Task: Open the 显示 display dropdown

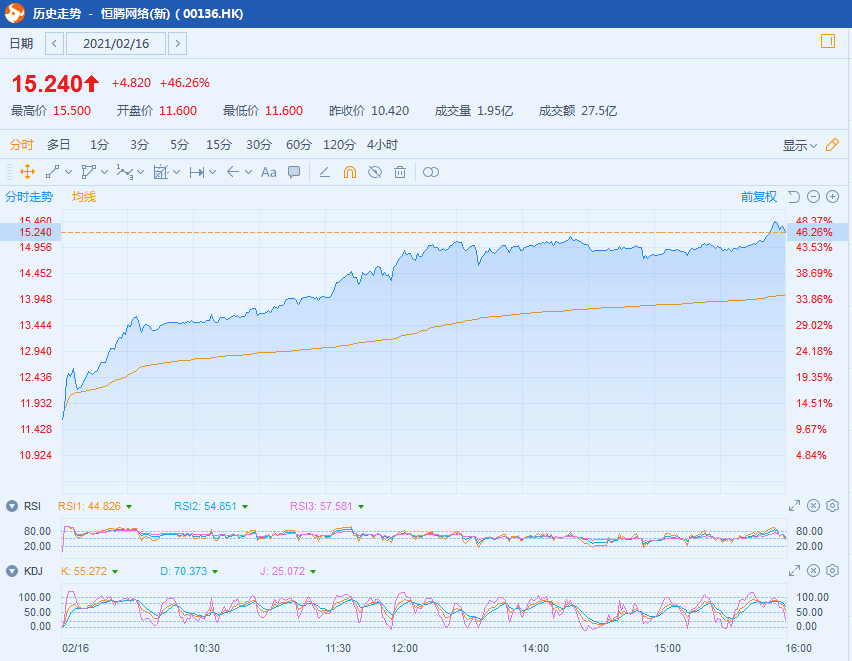Action: coord(799,145)
